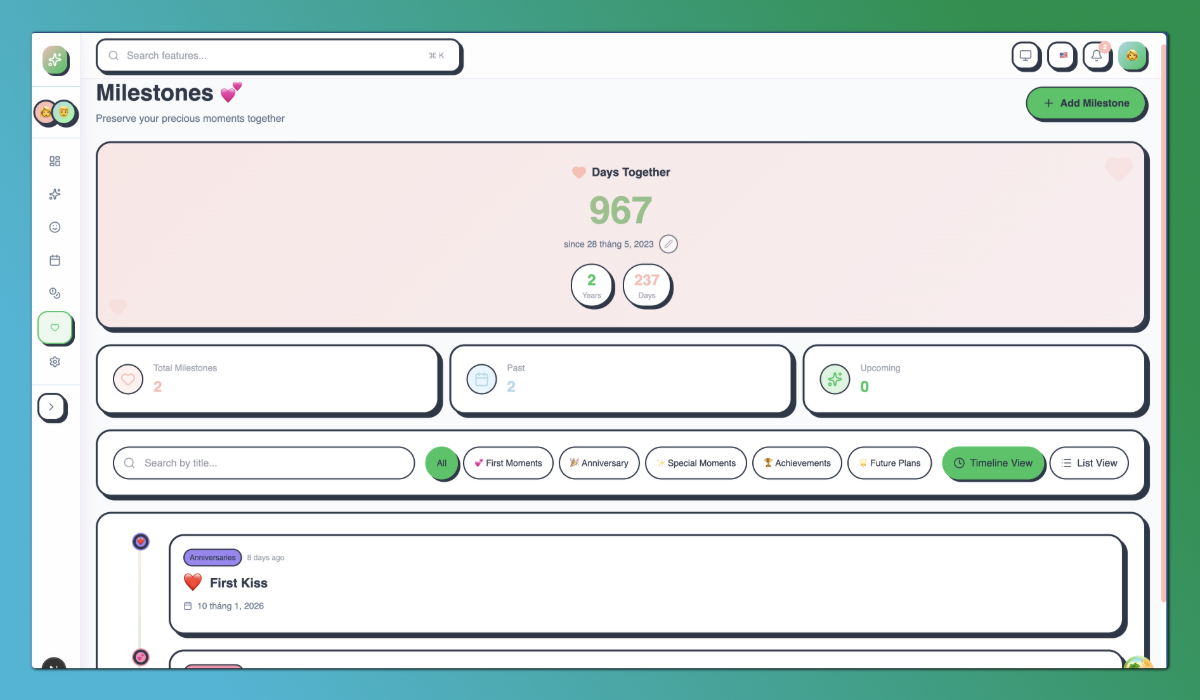Viewport: 1200px width, 700px height.
Task: Click the Add Milestone button
Action: pyautogui.click(x=1086, y=103)
